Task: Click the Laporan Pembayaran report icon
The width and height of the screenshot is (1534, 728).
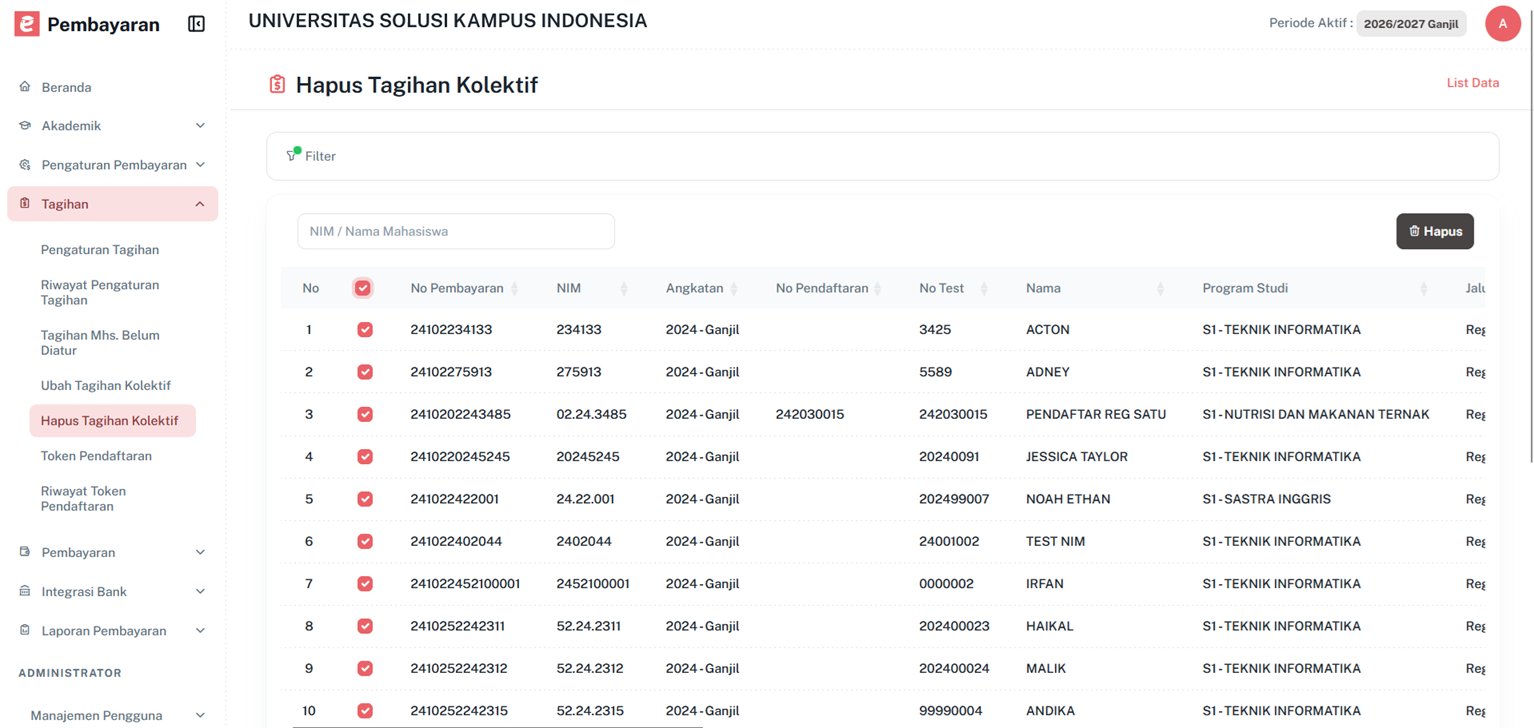Action: pos(25,630)
